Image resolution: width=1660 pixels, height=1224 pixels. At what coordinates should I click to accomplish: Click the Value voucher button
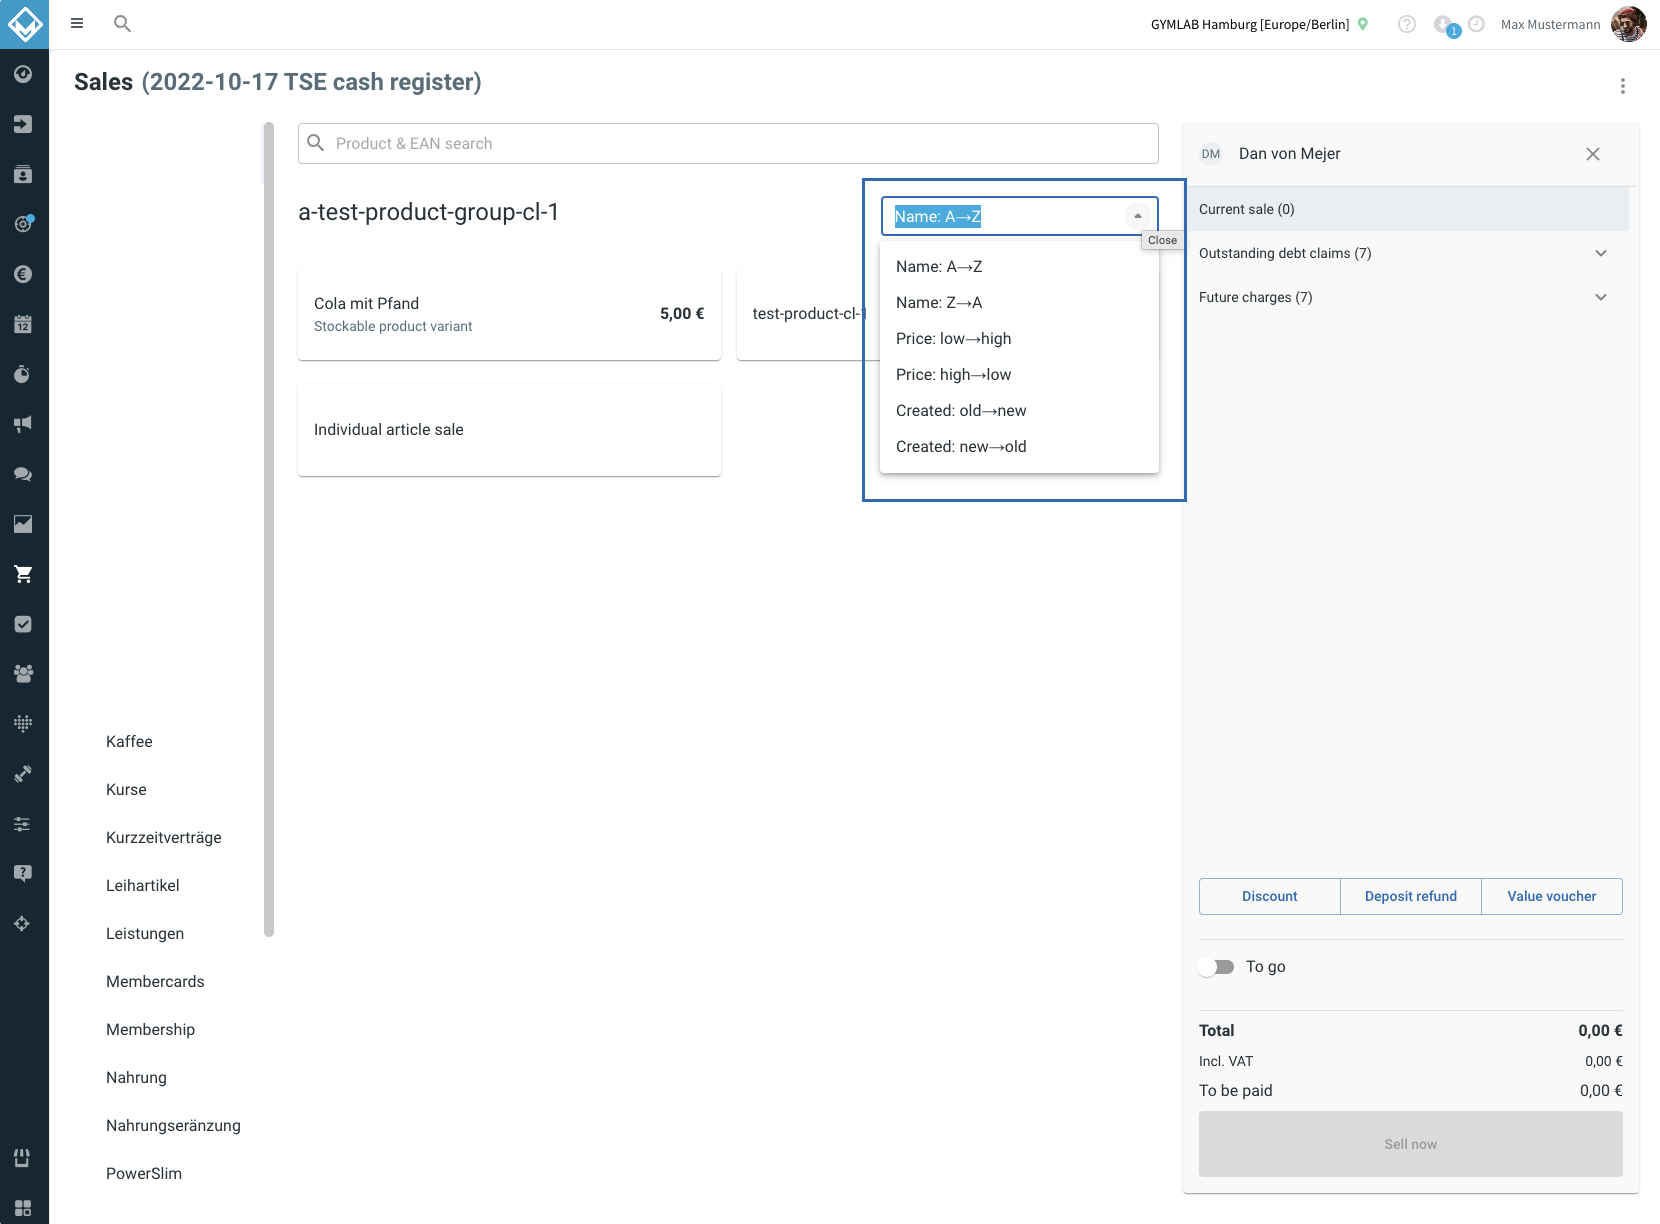pyautogui.click(x=1551, y=896)
